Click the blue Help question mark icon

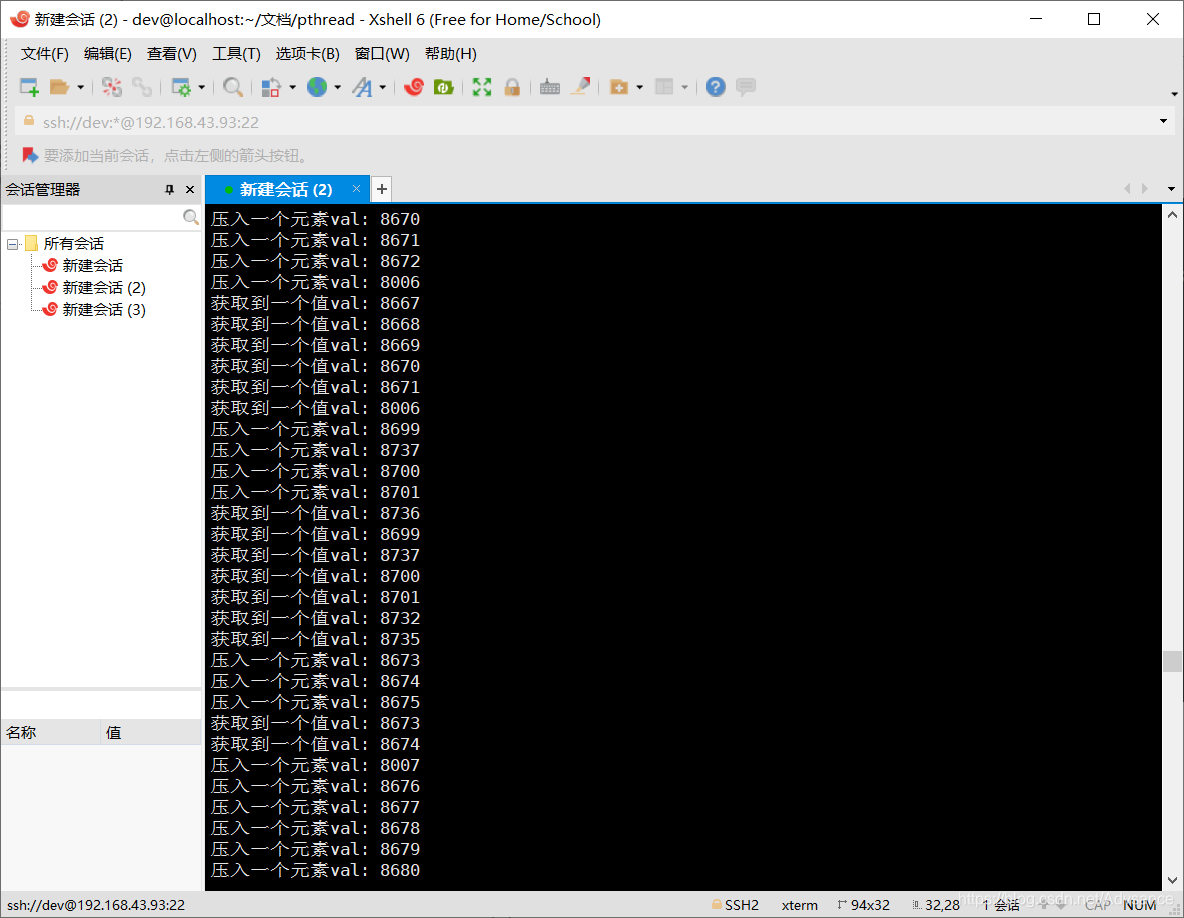point(716,87)
